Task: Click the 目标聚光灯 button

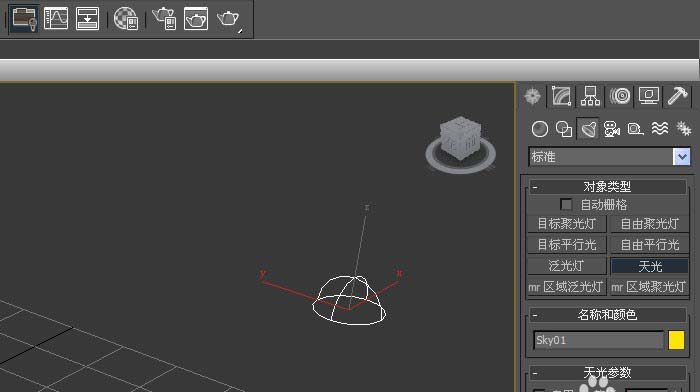Action: pyautogui.click(x=567, y=224)
